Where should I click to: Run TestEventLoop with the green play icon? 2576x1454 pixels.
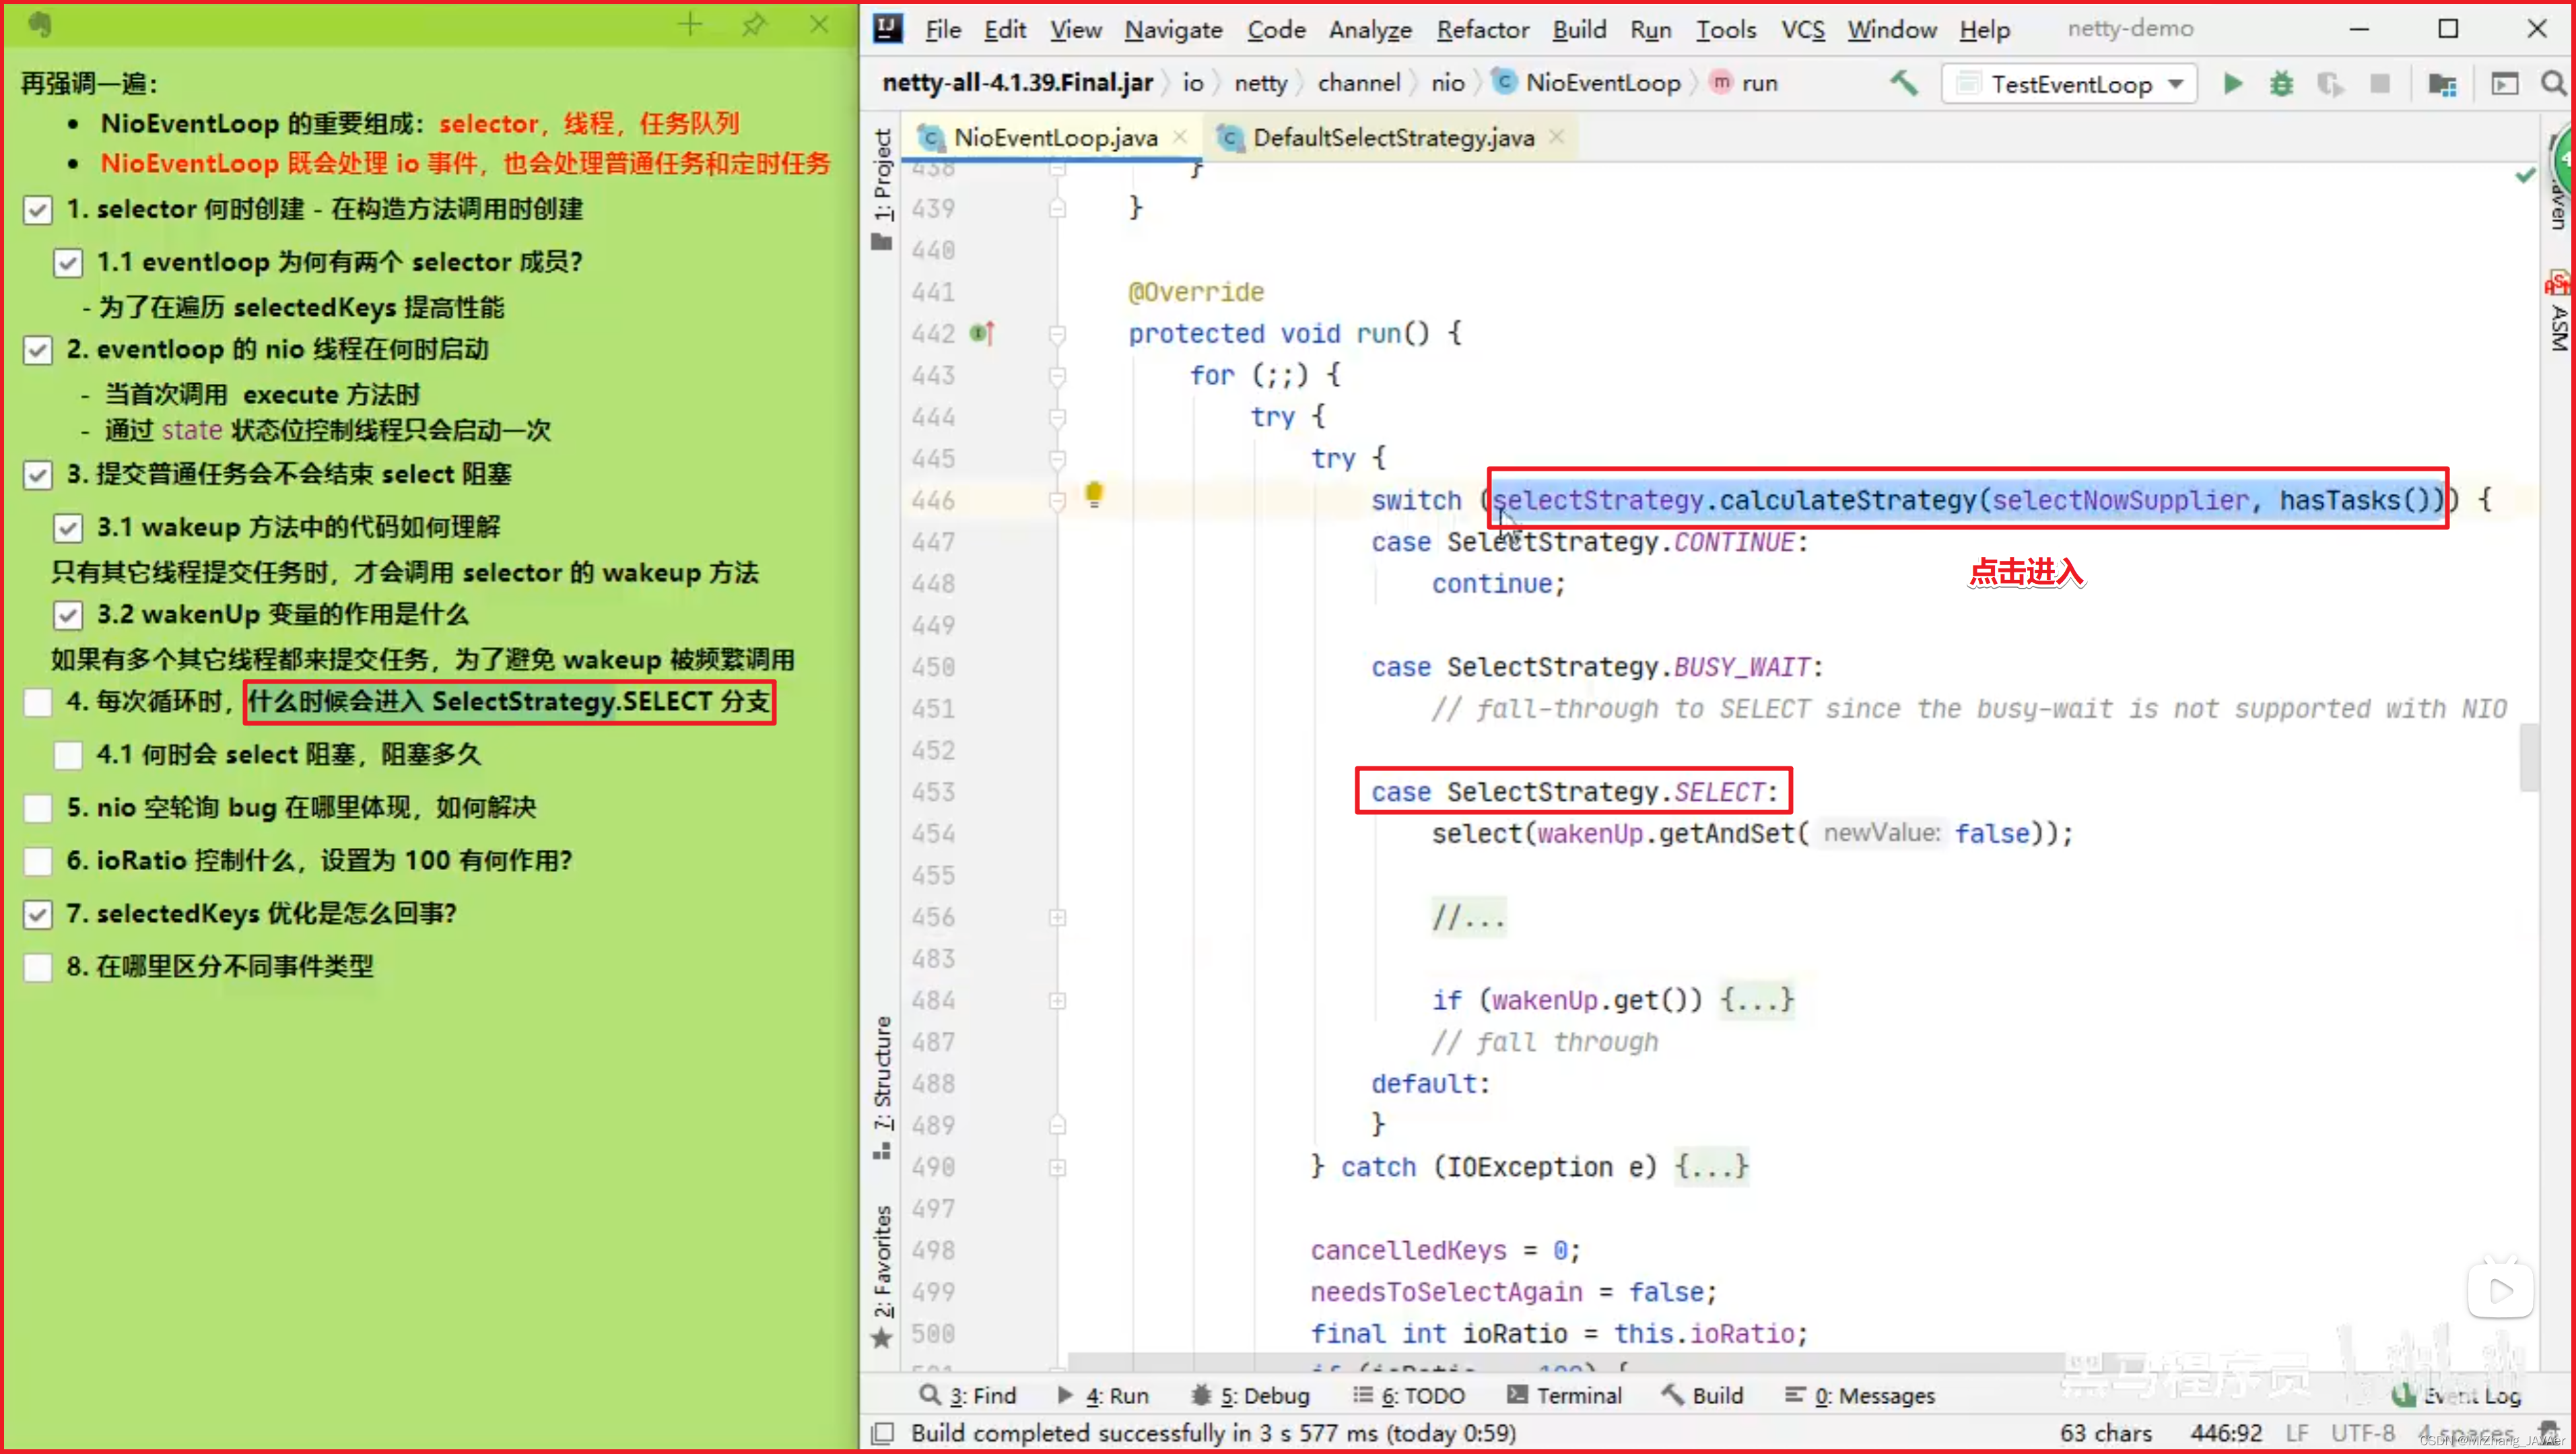pyautogui.click(x=2232, y=84)
